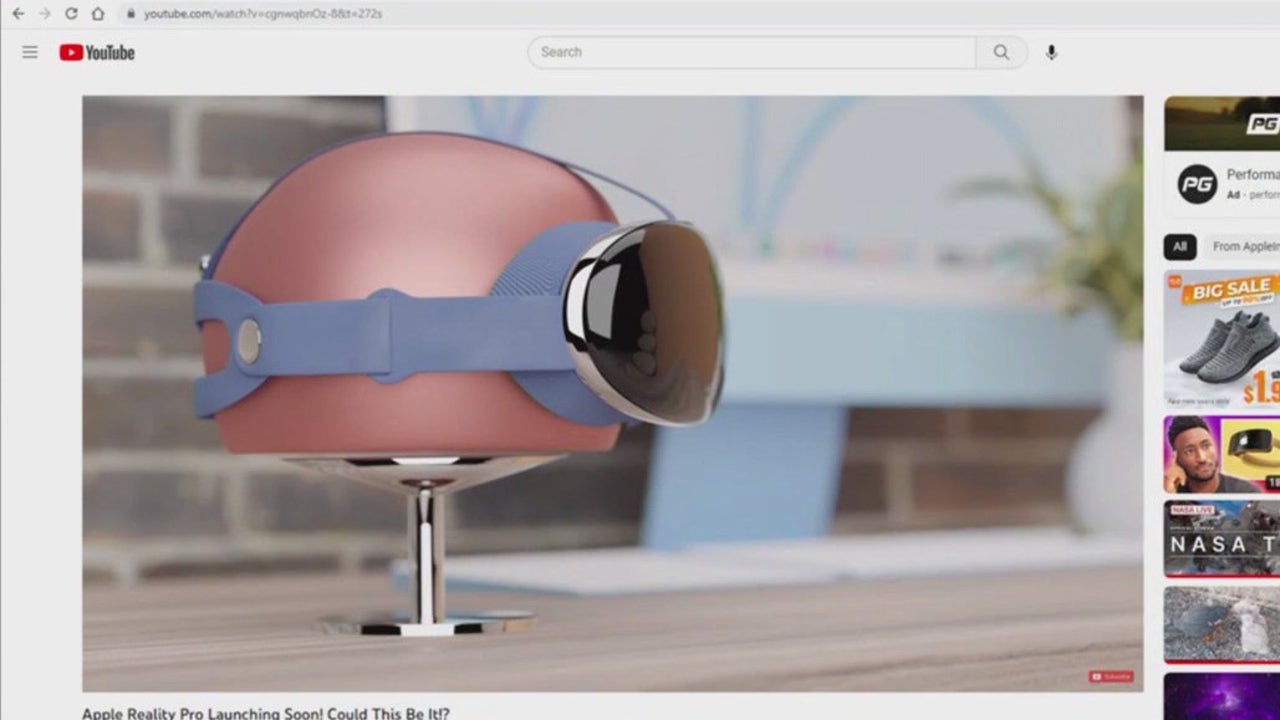Click the Apple Reality Pro video player
This screenshot has width=1280, height=720.
pyautogui.click(x=612, y=393)
